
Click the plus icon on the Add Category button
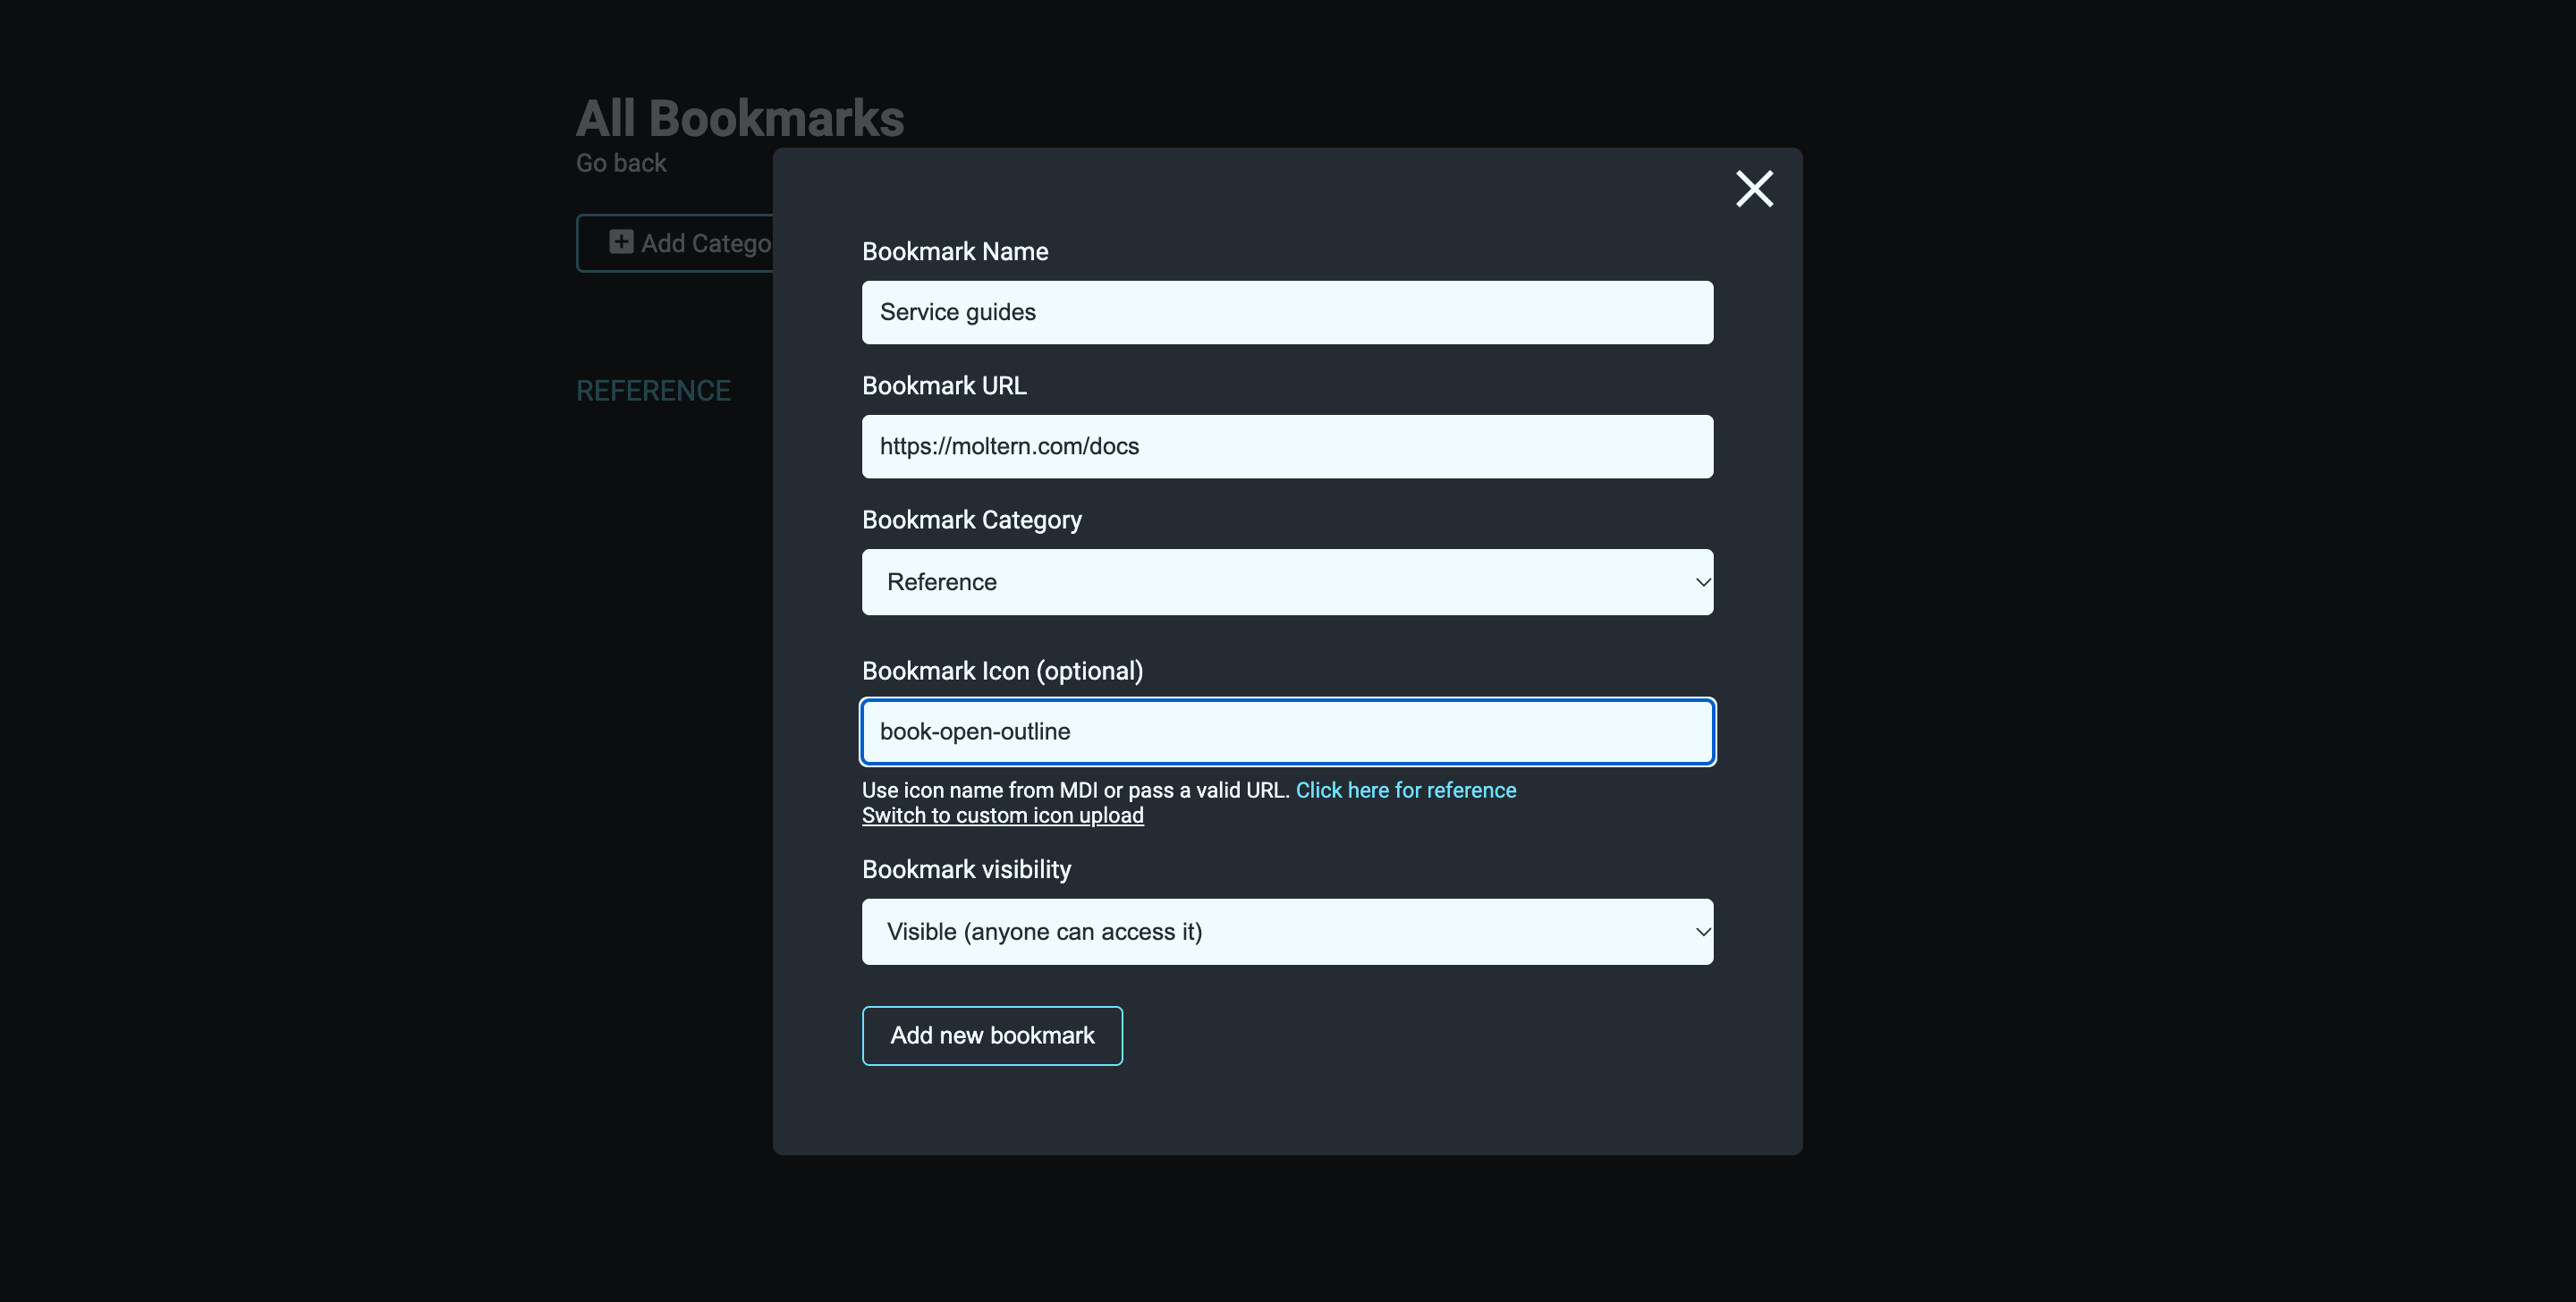pyautogui.click(x=621, y=242)
